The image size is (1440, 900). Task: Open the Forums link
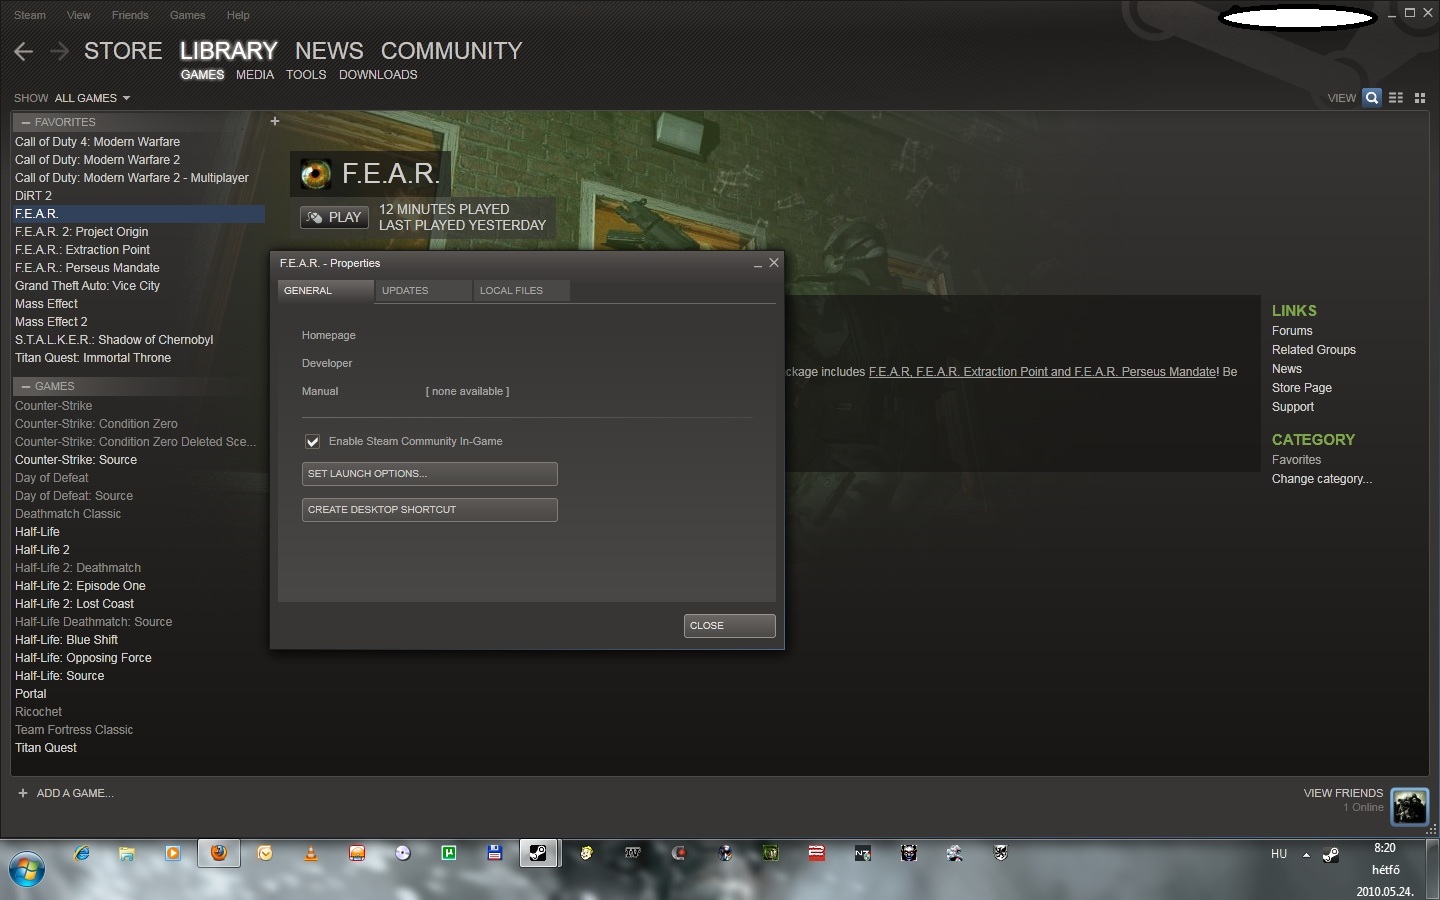pos(1292,331)
